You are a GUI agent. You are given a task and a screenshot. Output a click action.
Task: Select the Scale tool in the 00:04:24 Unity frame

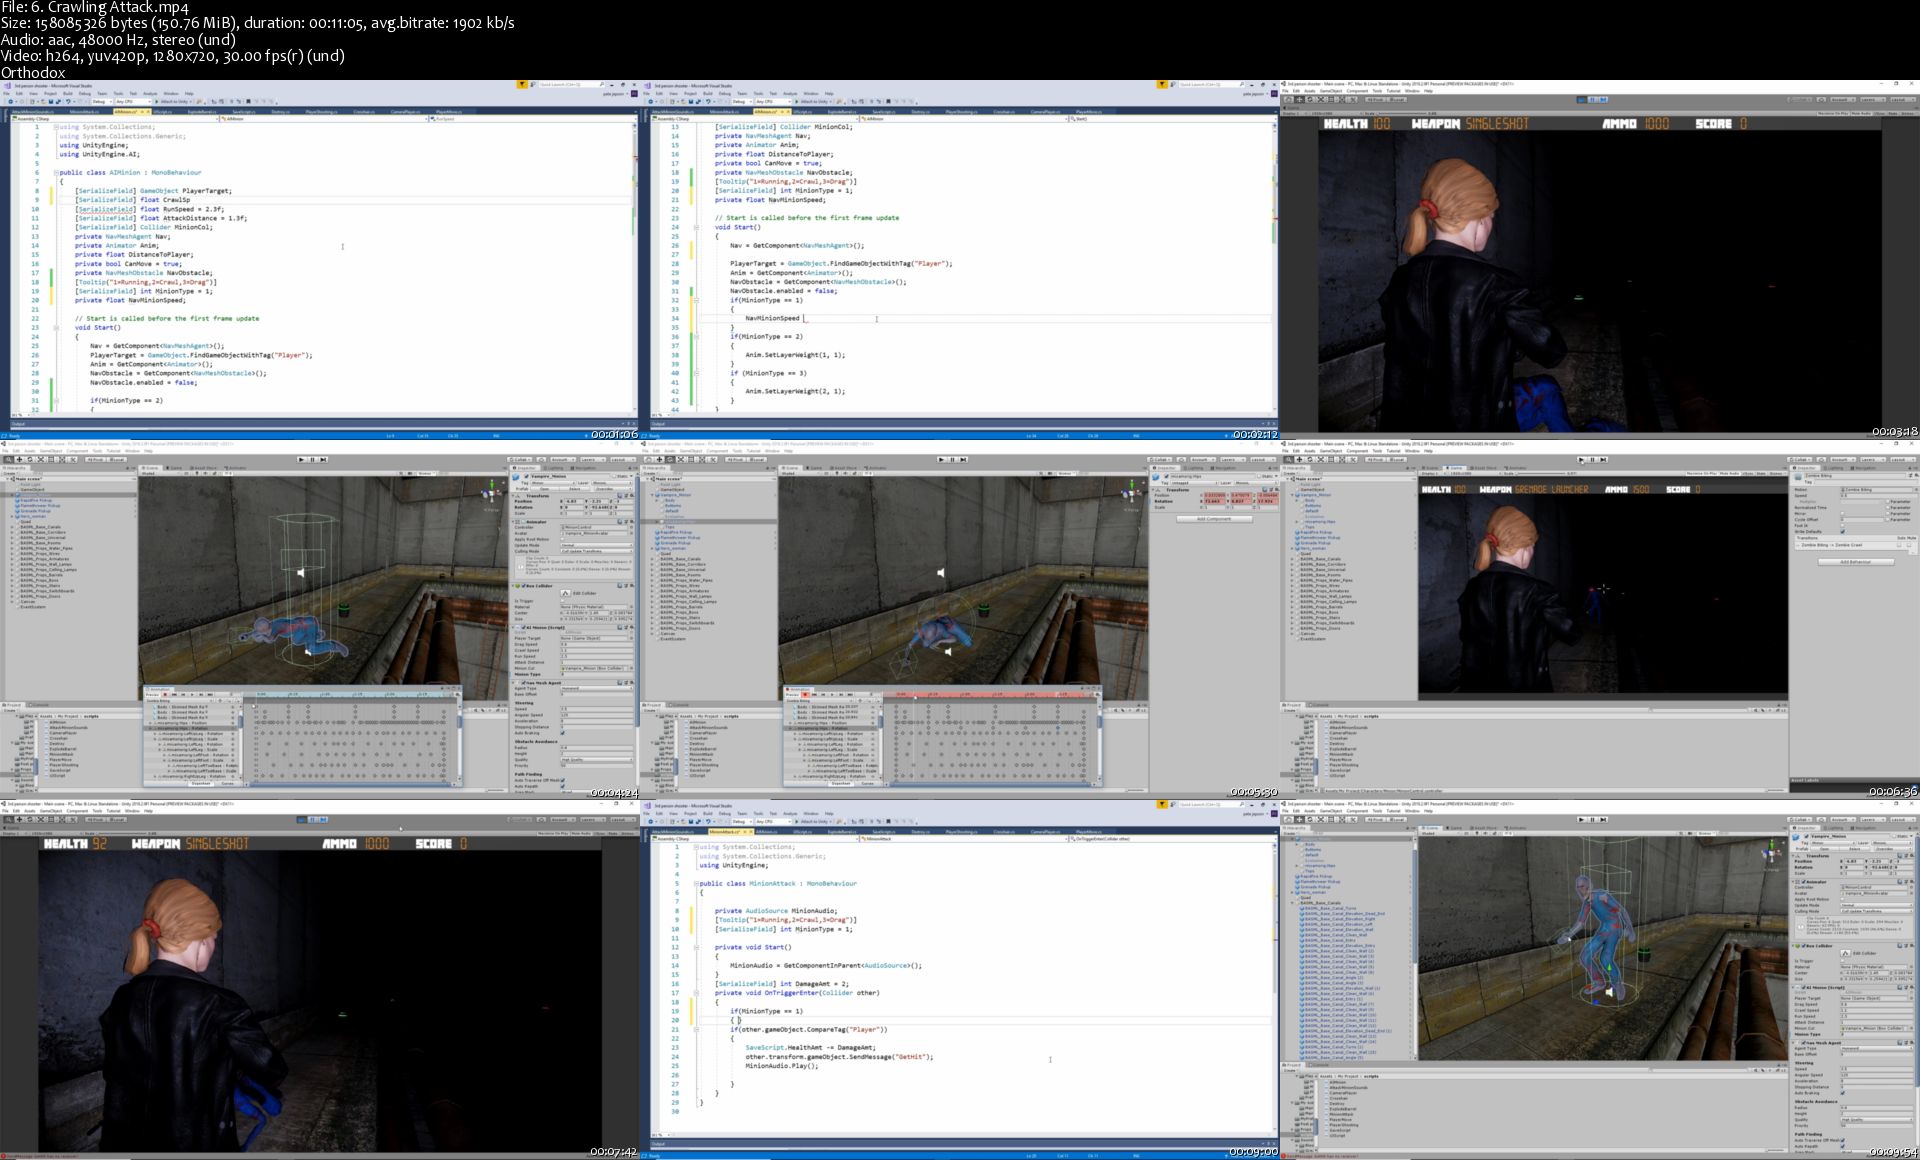click(41, 460)
